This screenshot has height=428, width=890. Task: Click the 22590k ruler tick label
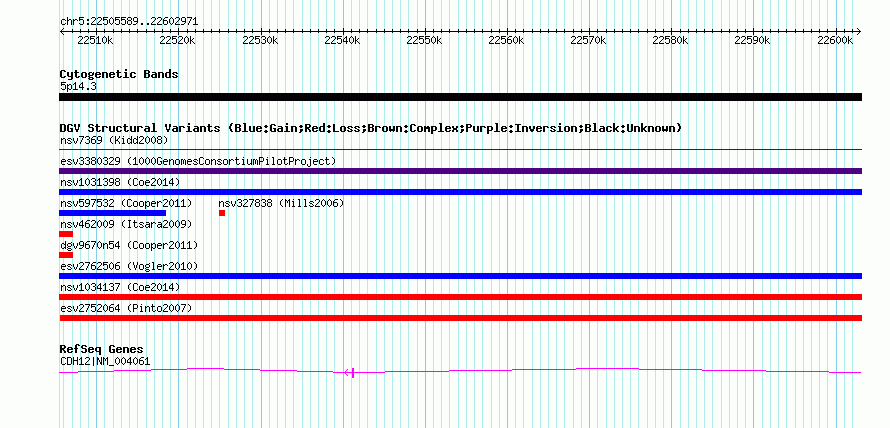click(754, 40)
